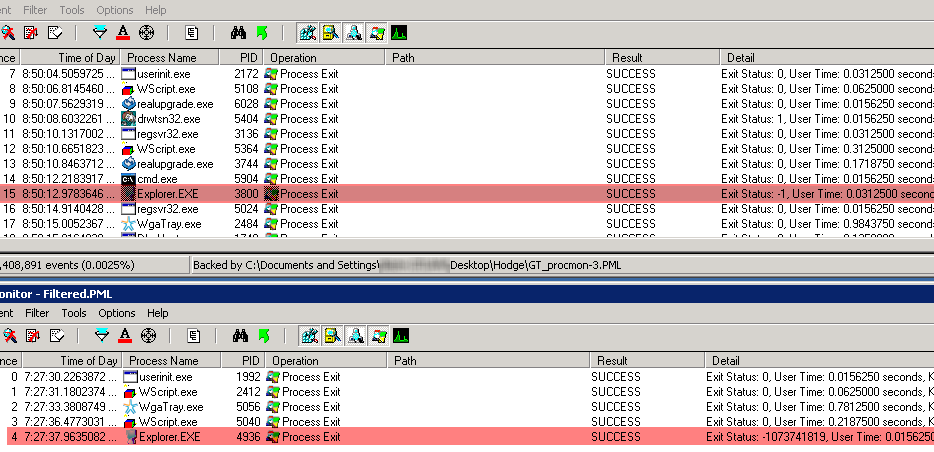Open the Help menu in upper window
934x452 pixels.
[x=156, y=9]
